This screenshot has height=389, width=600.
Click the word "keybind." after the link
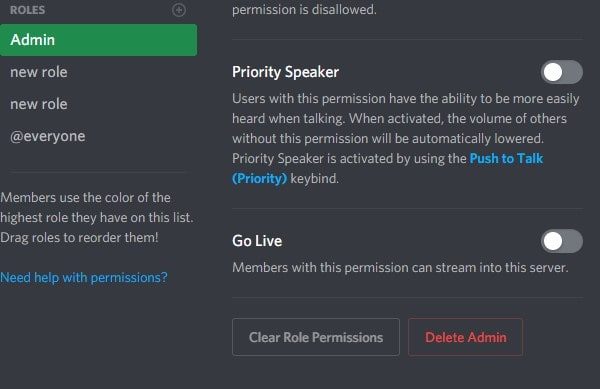(315, 179)
